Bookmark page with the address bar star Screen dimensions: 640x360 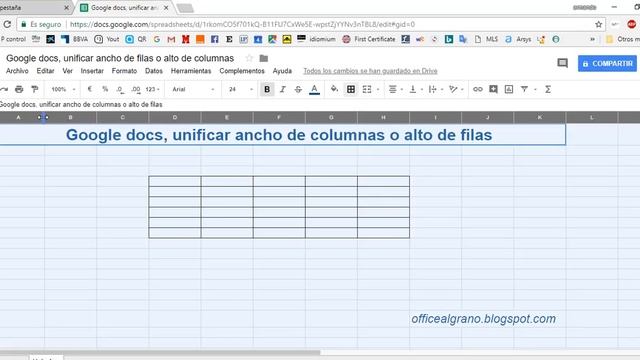point(598,24)
